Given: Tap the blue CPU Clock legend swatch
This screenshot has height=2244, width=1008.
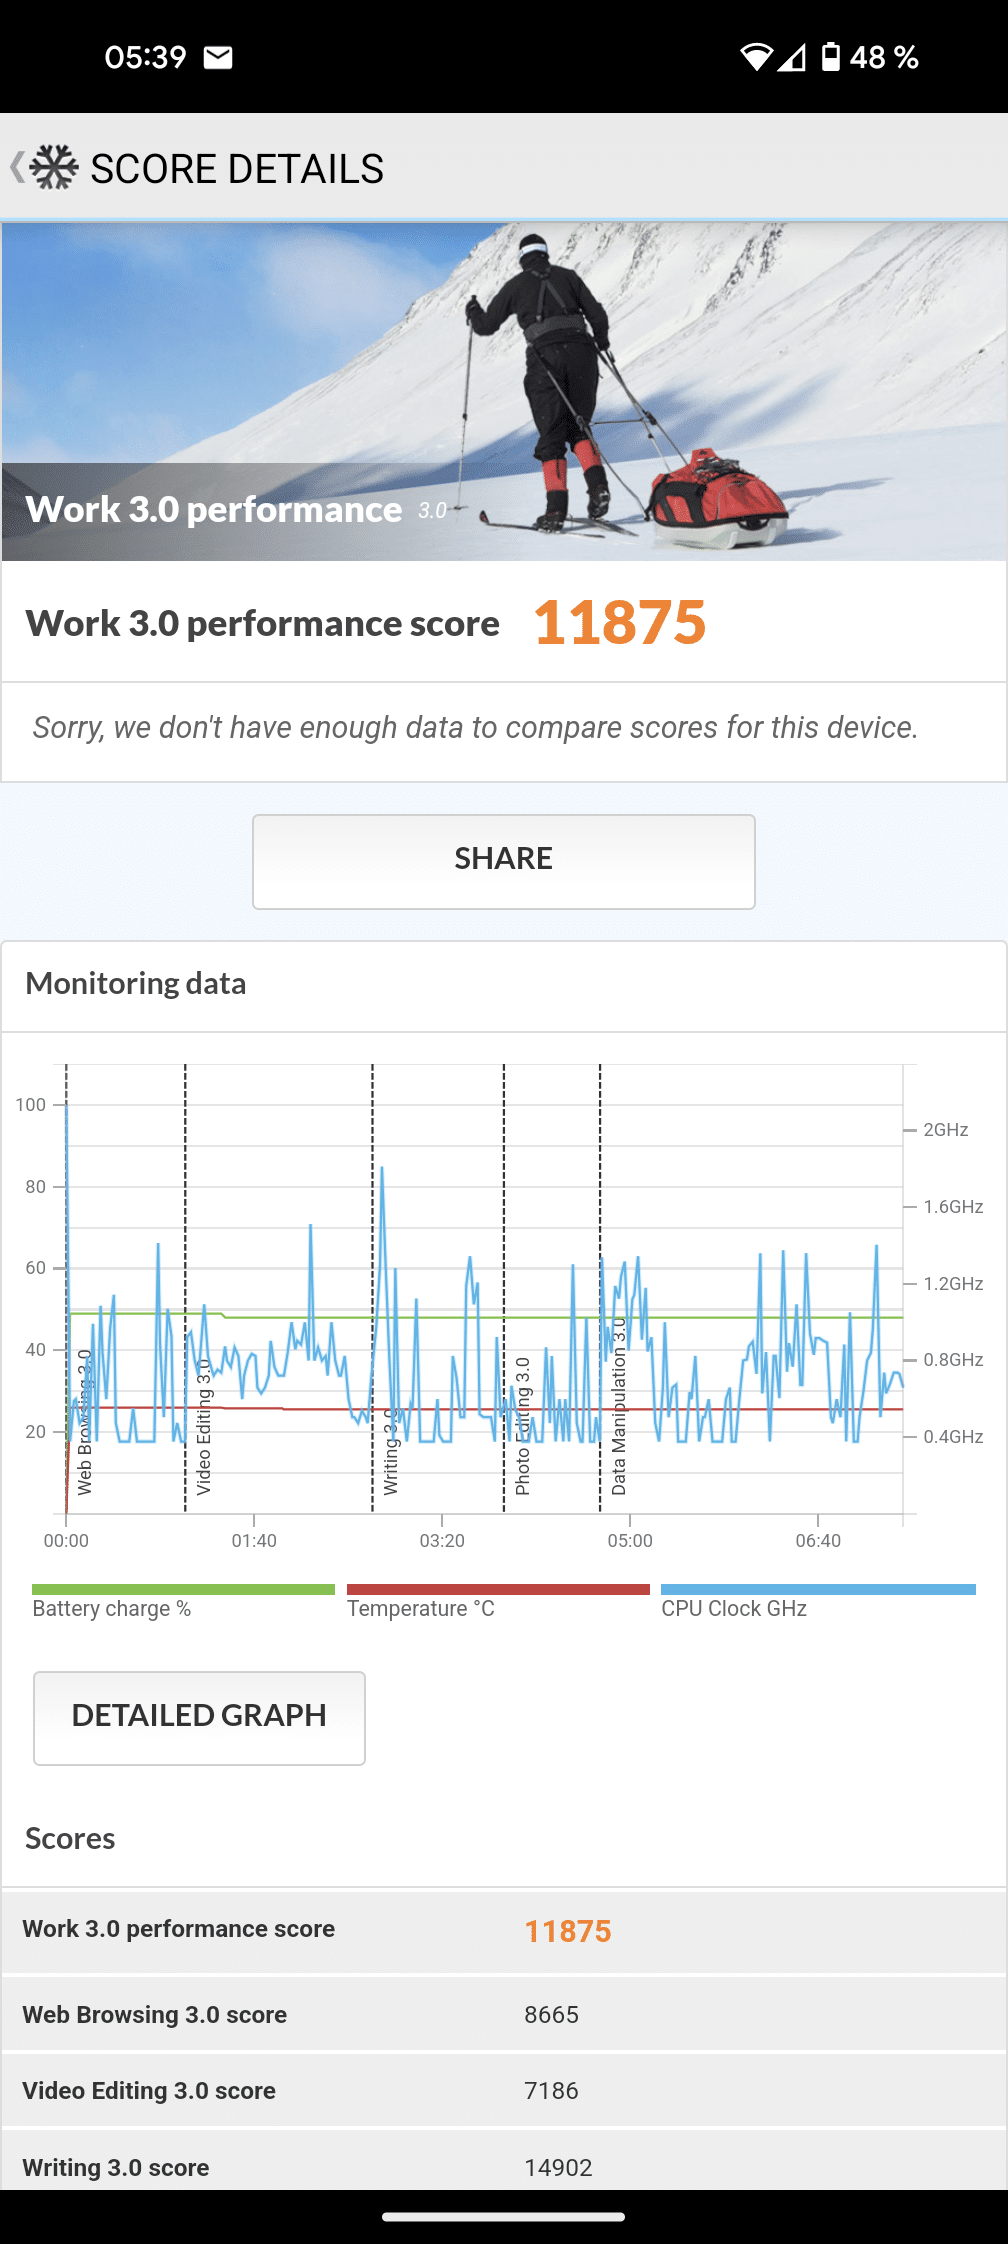Looking at the screenshot, I should point(818,1589).
